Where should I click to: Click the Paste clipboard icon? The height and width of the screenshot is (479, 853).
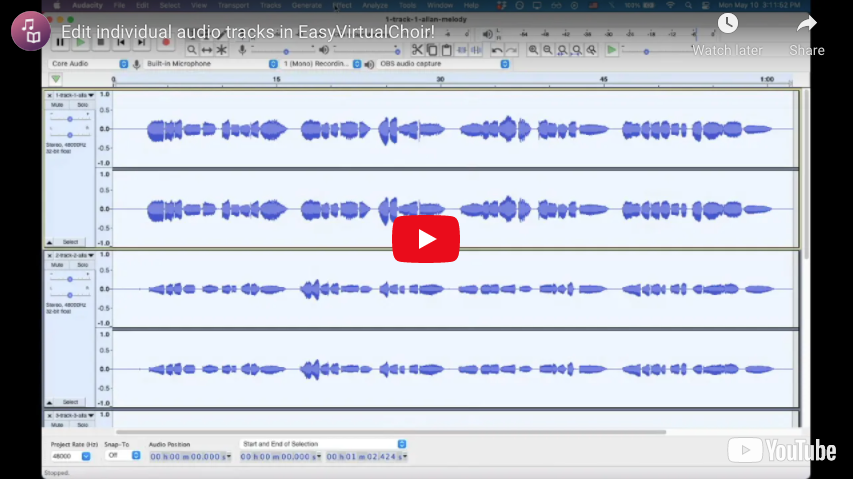[447, 50]
